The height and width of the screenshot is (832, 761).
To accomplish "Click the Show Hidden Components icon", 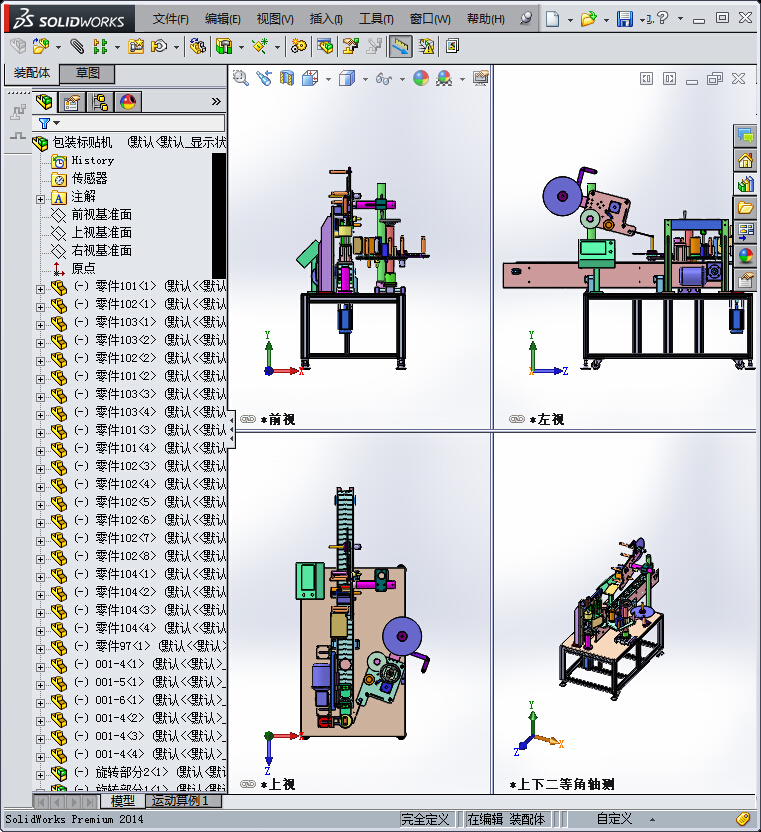I will pos(198,47).
